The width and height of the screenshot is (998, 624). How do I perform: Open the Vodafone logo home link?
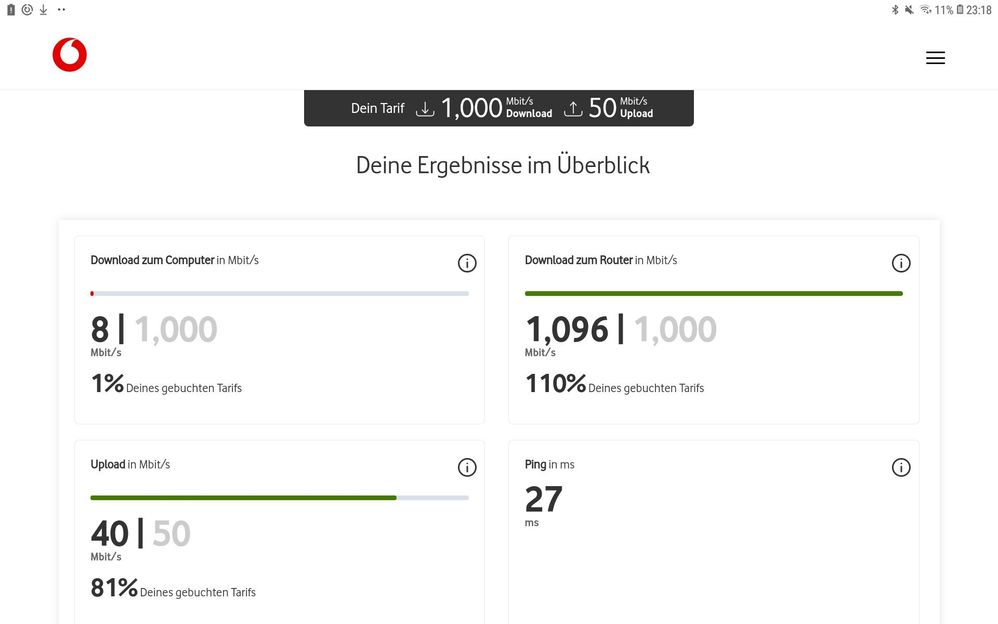coord(70,56)
